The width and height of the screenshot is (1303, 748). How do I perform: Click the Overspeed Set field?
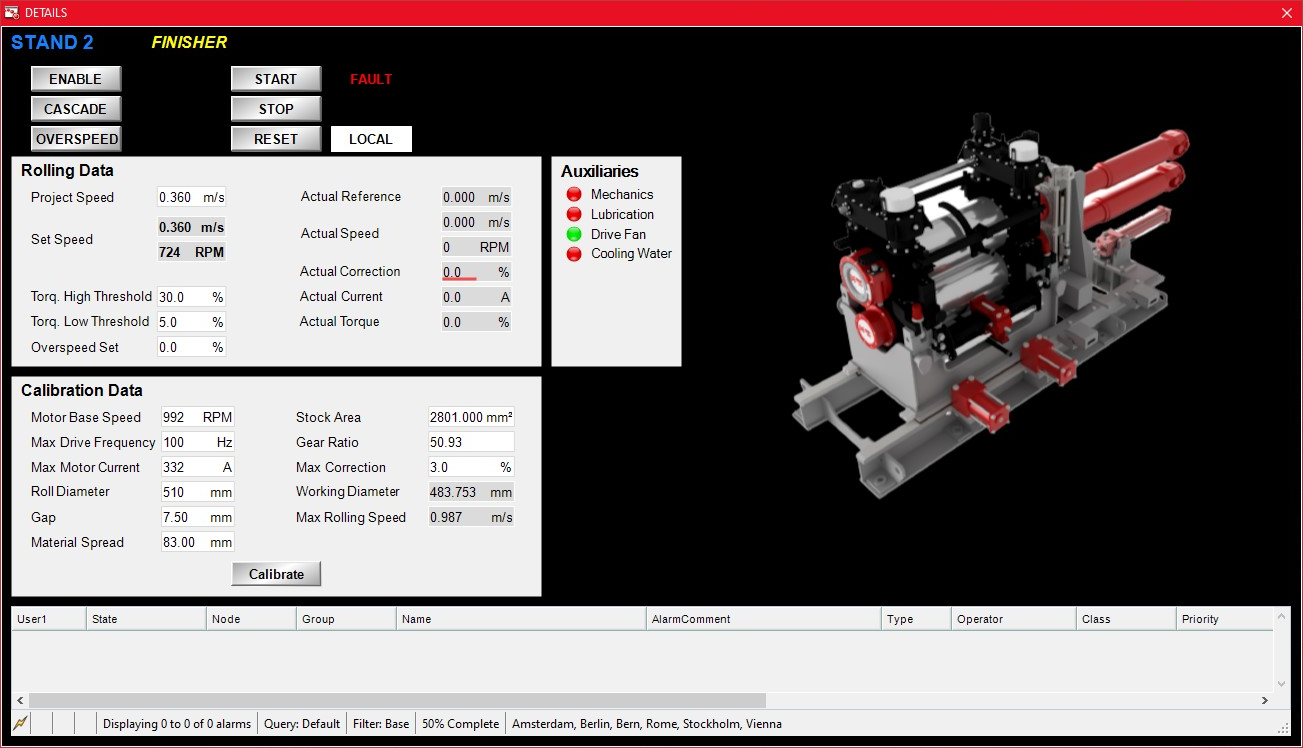[192, 347]
